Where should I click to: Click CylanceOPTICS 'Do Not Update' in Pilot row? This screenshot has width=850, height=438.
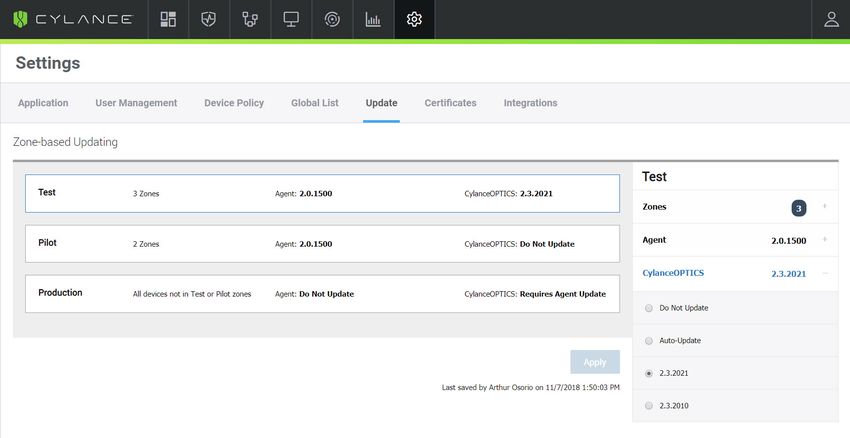point(547,244)
